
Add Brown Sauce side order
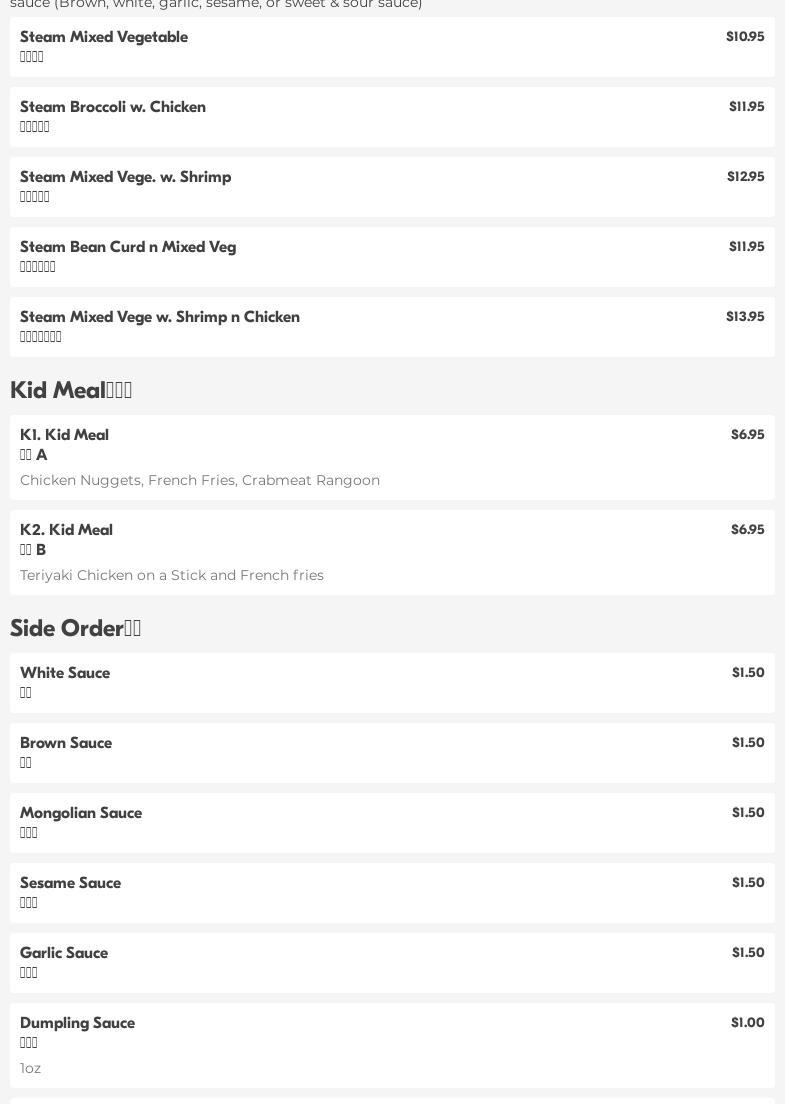pos(392,753)
